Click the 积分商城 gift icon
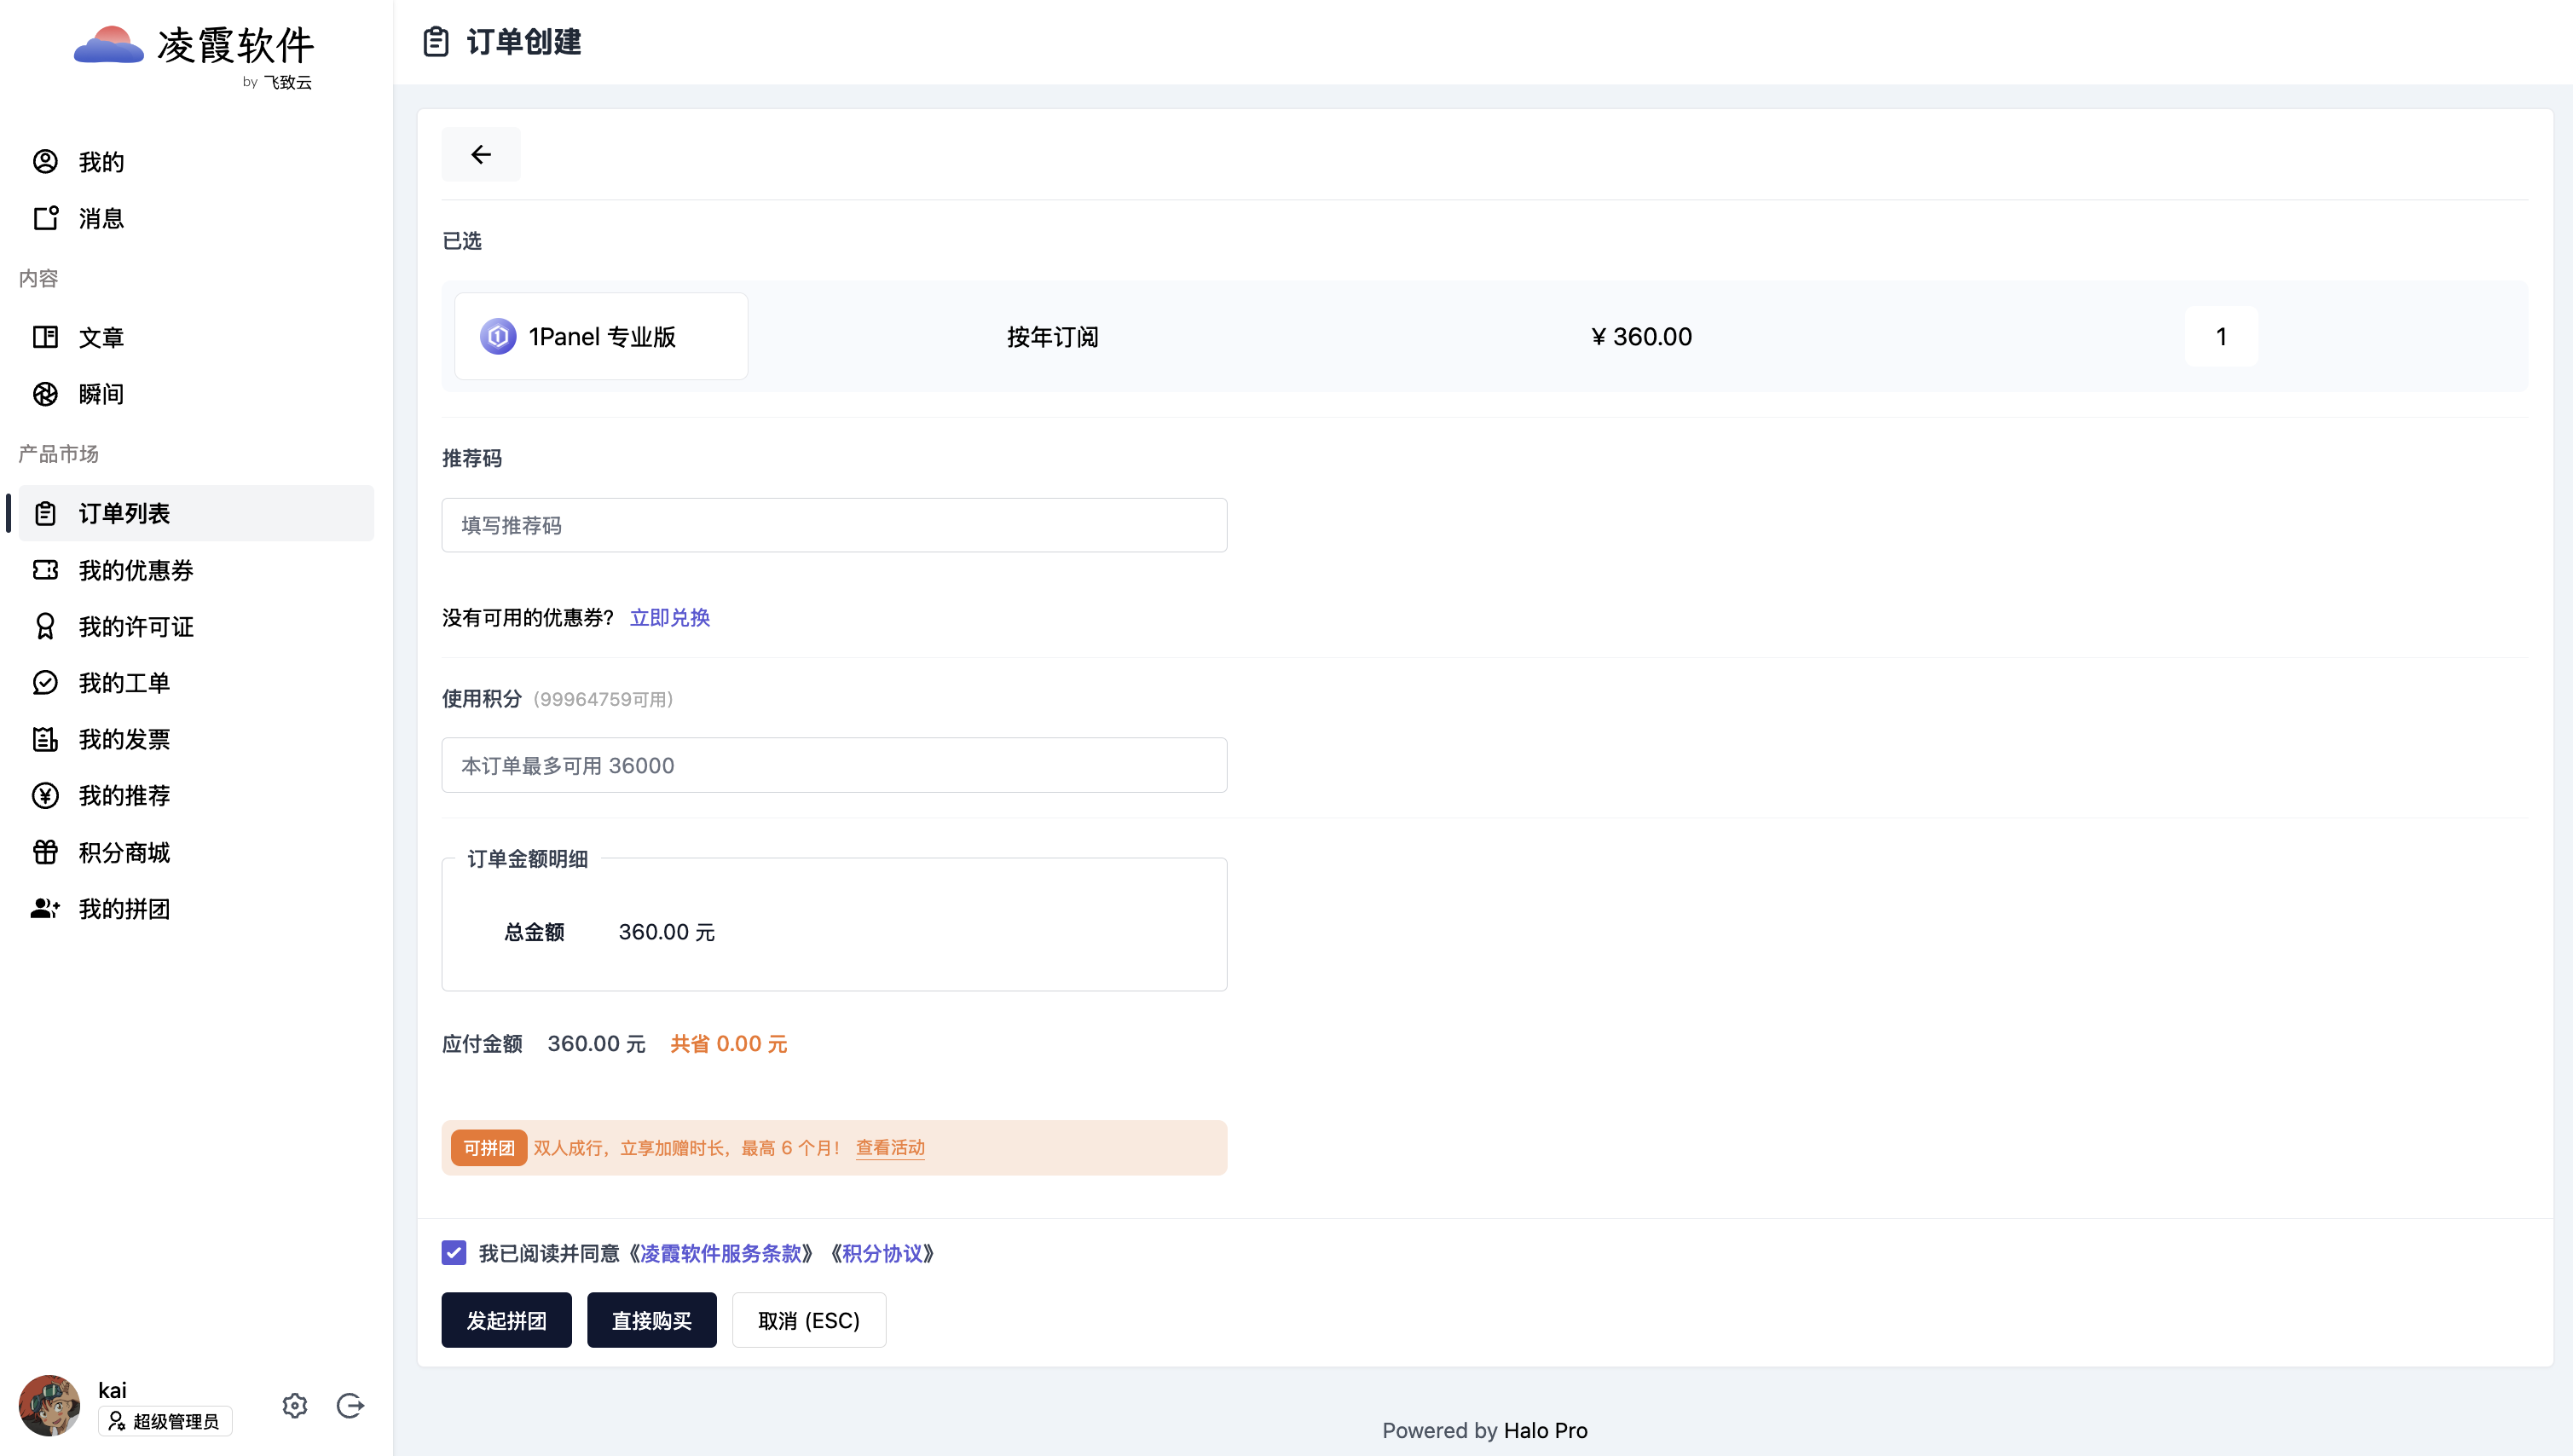The height and width of the screenshot is (1456, 2573). pos(45,852)
